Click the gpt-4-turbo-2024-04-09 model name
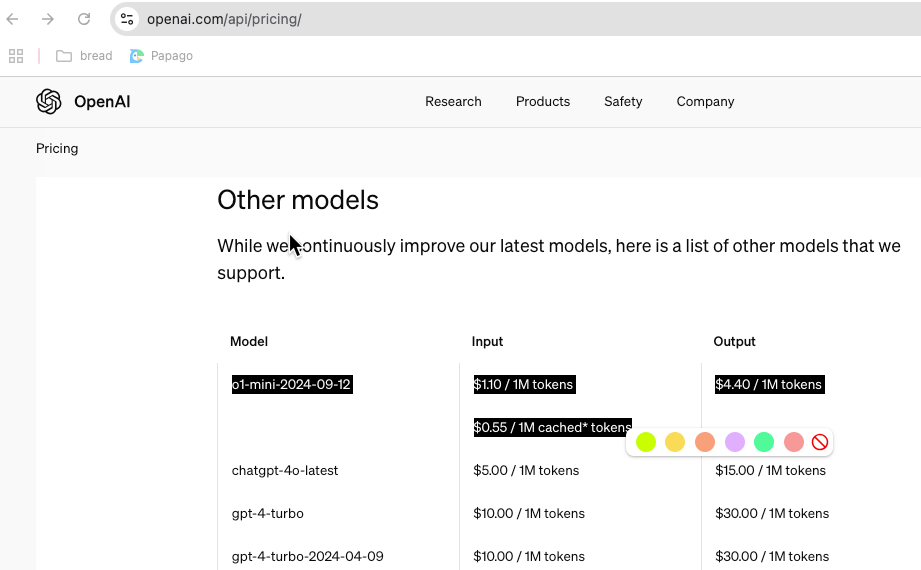 pos(308,556)
